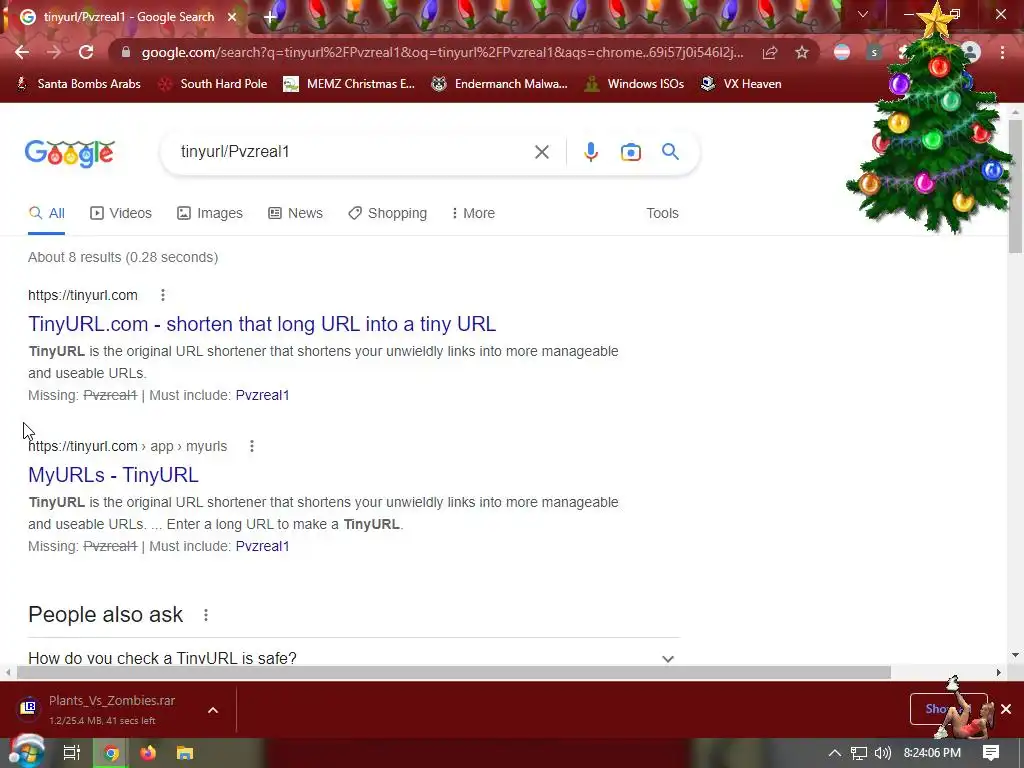Click 'Pvzreal1' must-include link in first result
1024x768 pixels.
pyautogui.click(x=263, y=395)
